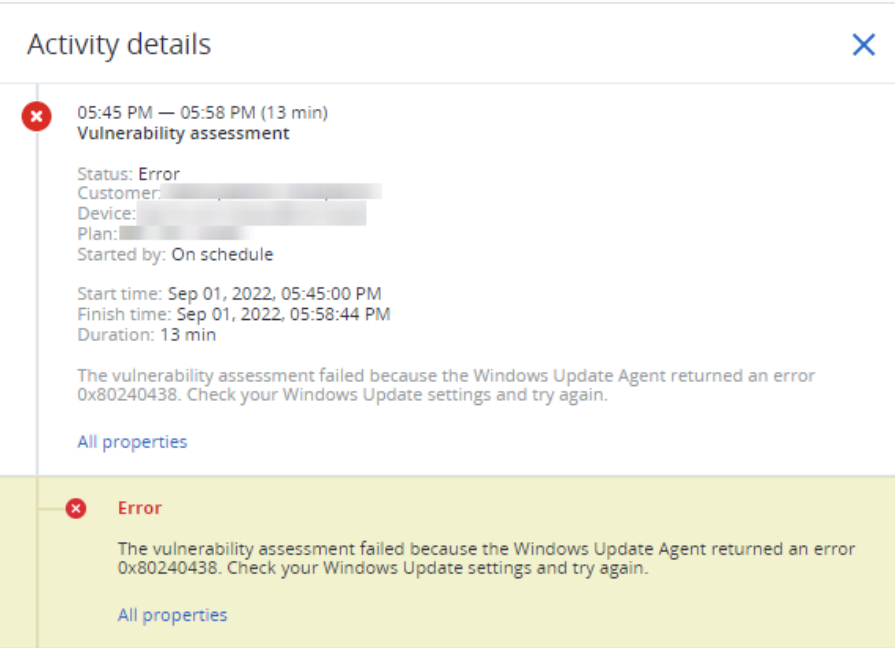Viewport: 895px width, 648px height.
Task: Click the 05:45 PM — 05:58 PM time range
Action: (203, 112)
